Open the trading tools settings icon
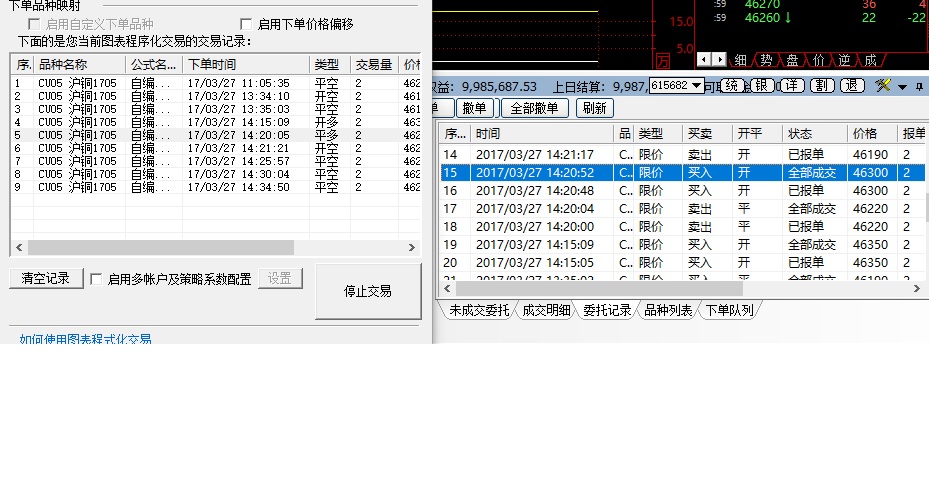This screenshot has height=480, width=929. pos(883,85)
